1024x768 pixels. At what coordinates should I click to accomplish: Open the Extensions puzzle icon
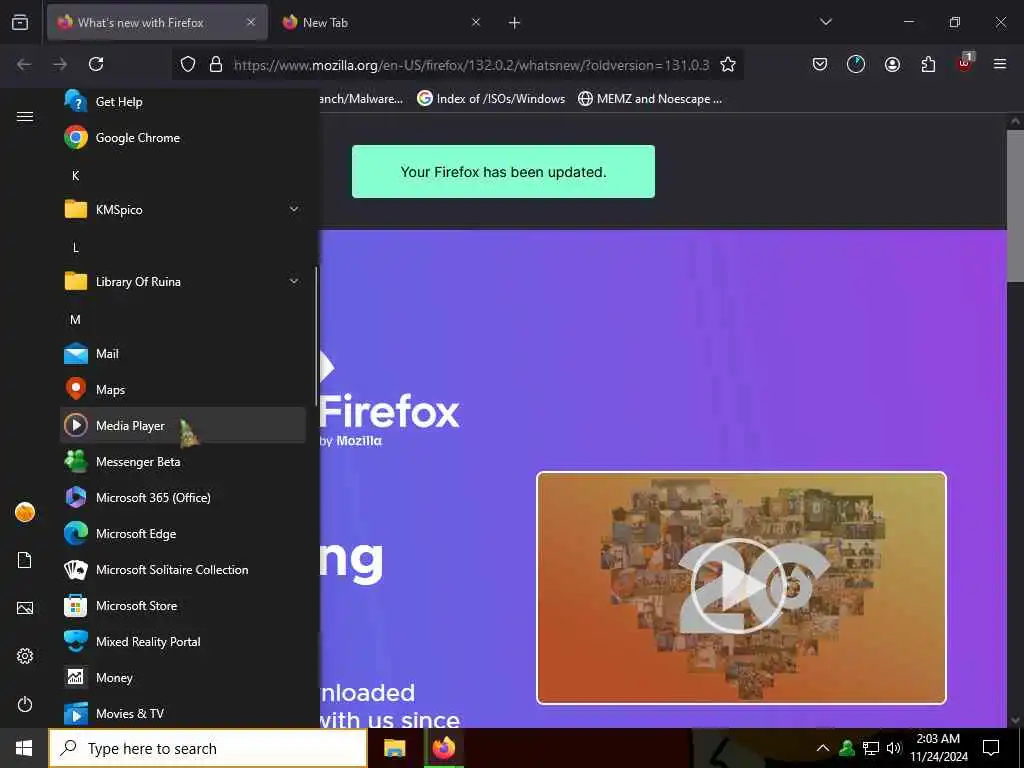[x=928, y=64]
